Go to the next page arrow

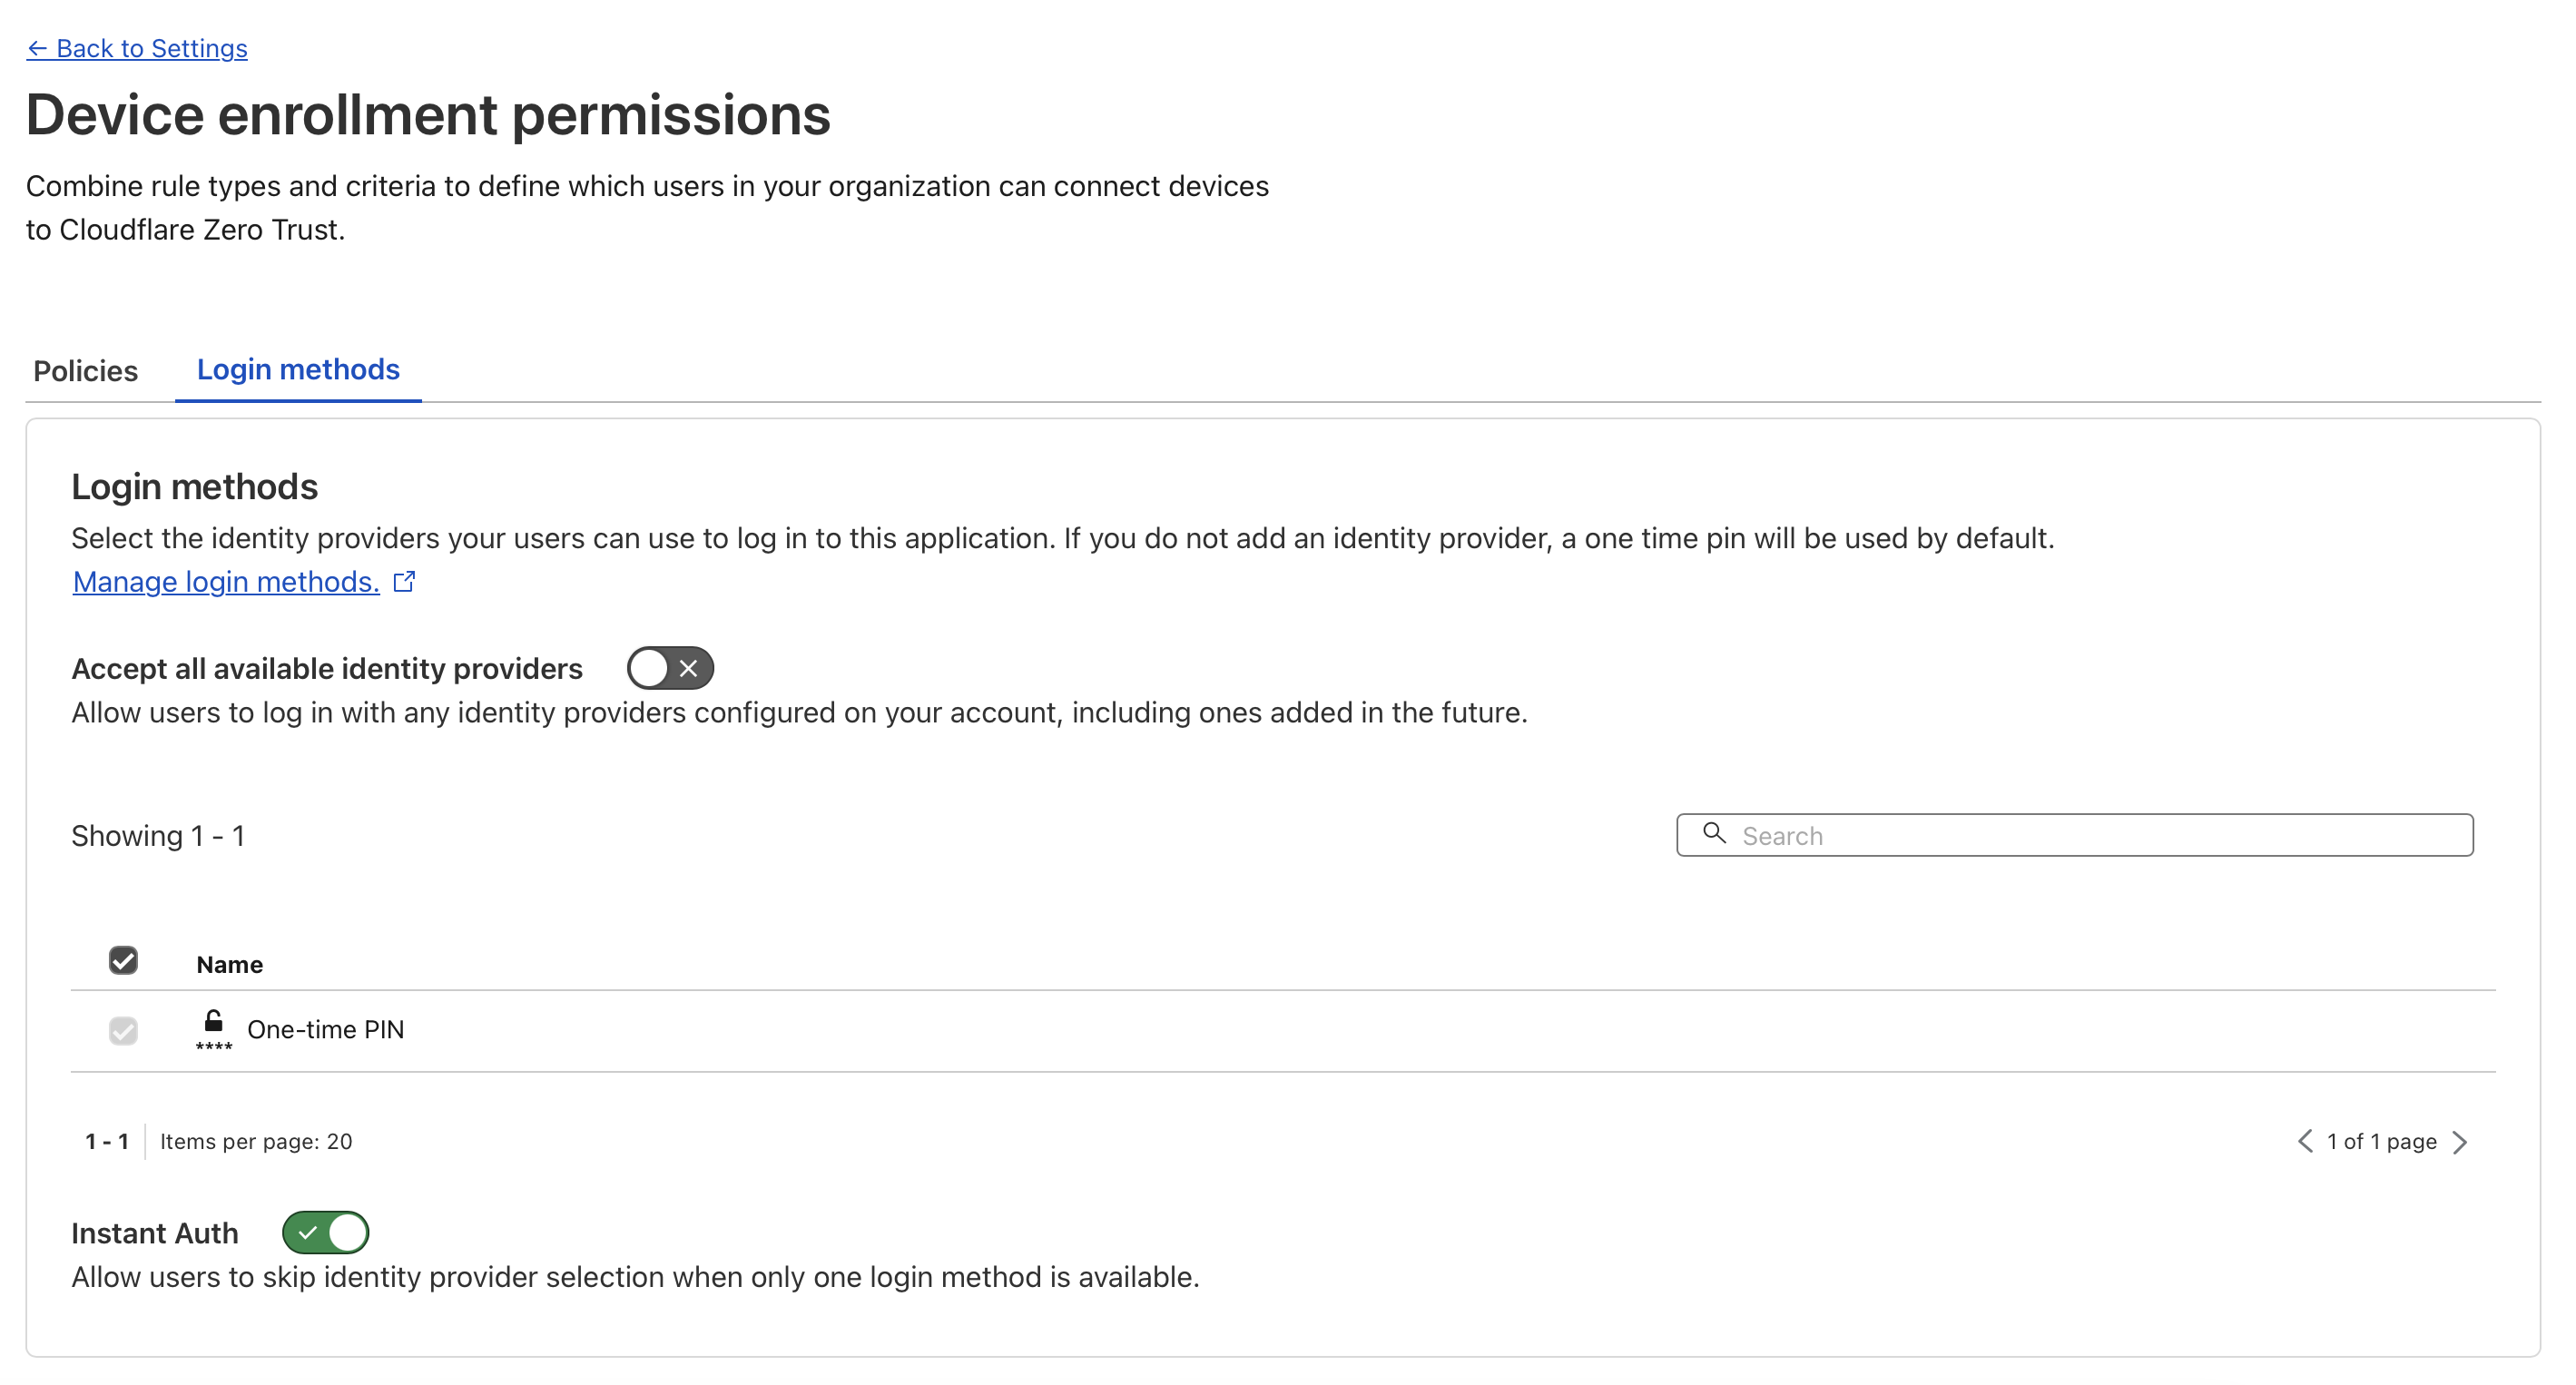pos(2460,1141)
